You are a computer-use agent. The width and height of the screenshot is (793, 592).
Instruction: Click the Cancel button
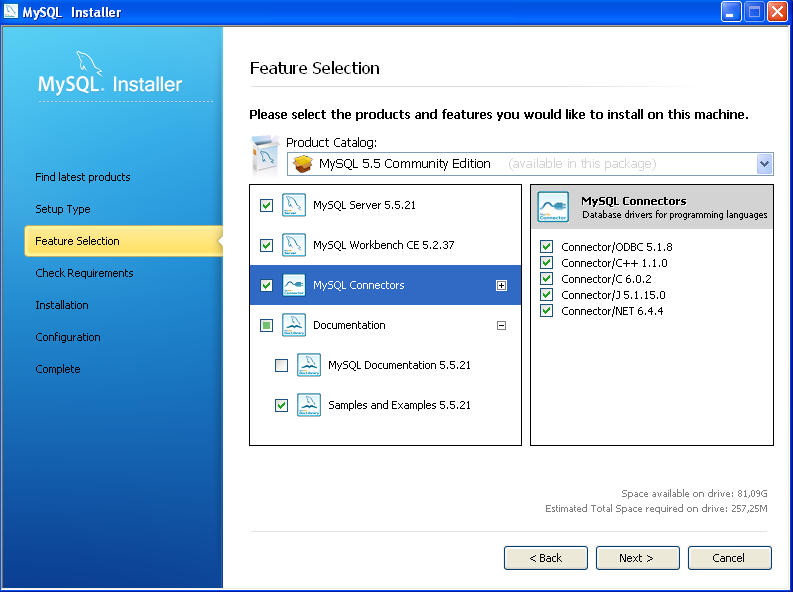coord(730,558)
